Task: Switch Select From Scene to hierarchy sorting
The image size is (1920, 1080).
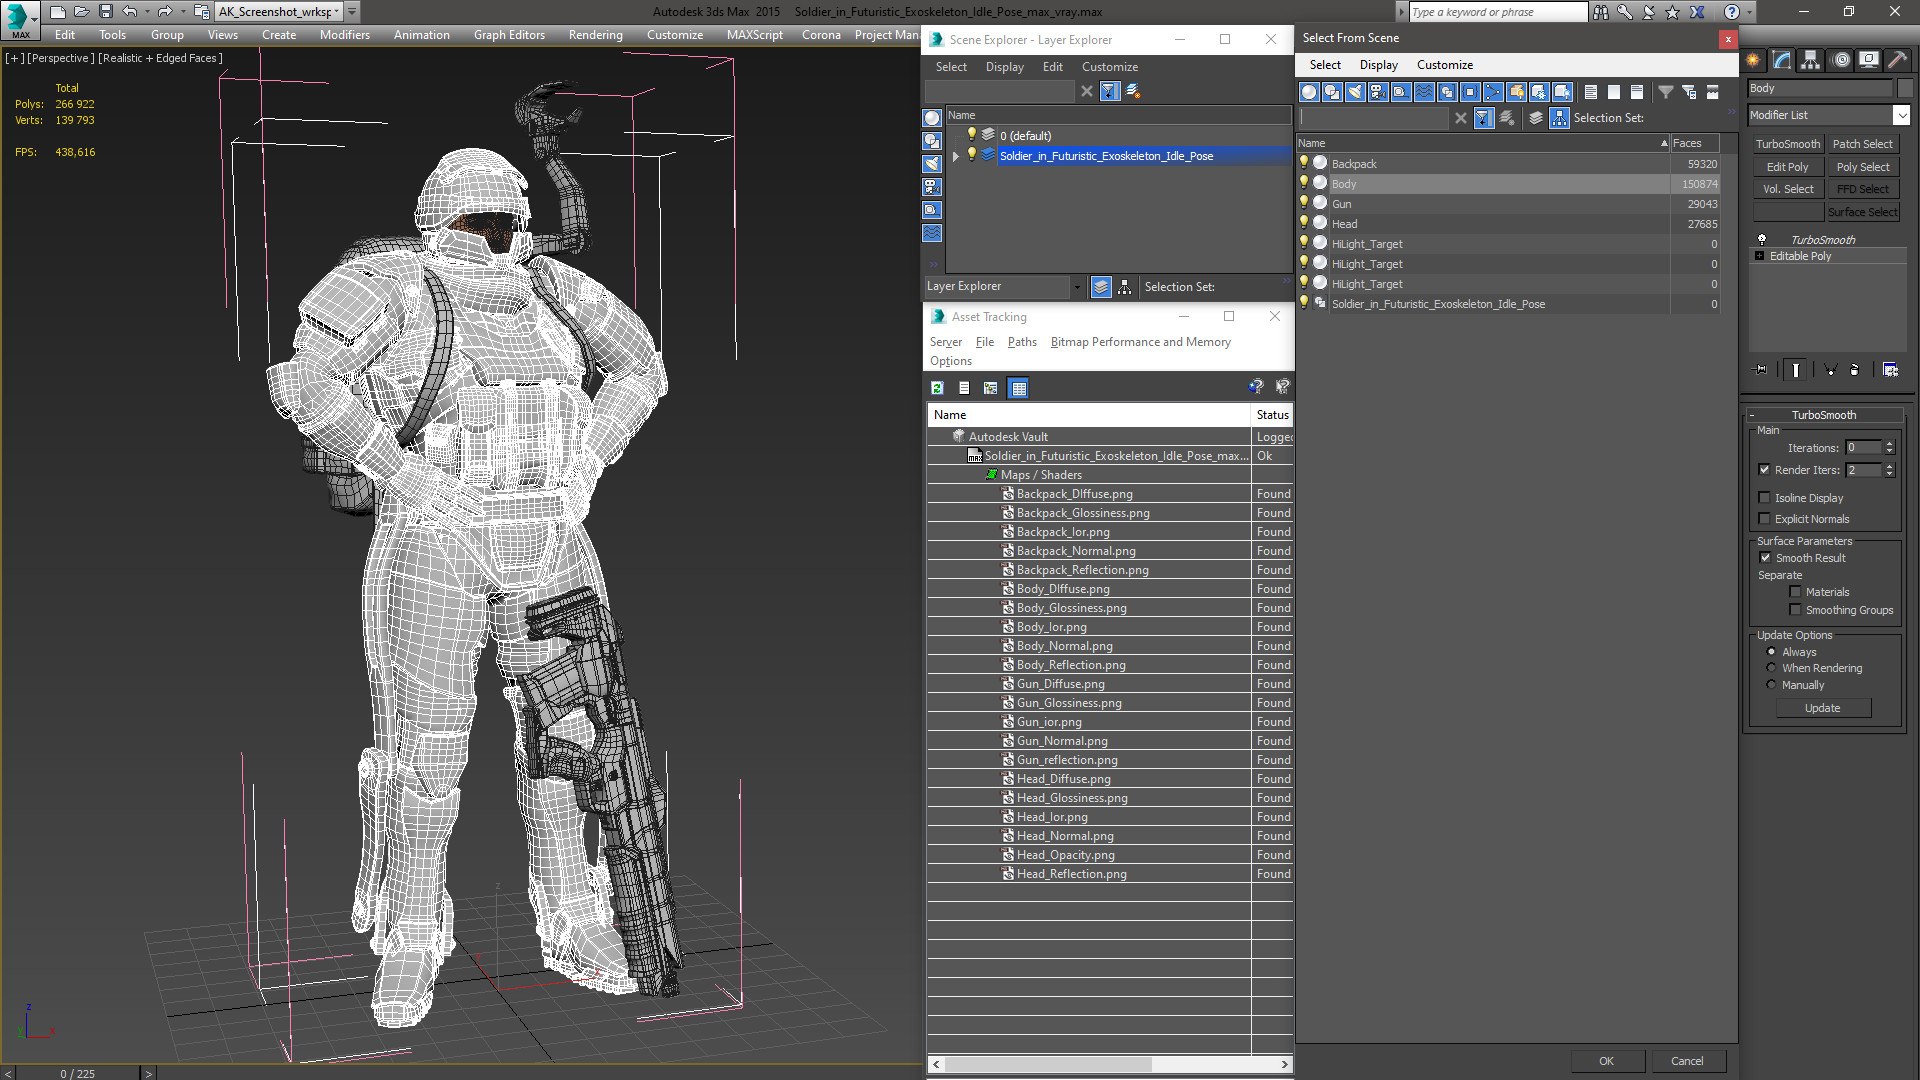Action: [x=1560, y=118]
